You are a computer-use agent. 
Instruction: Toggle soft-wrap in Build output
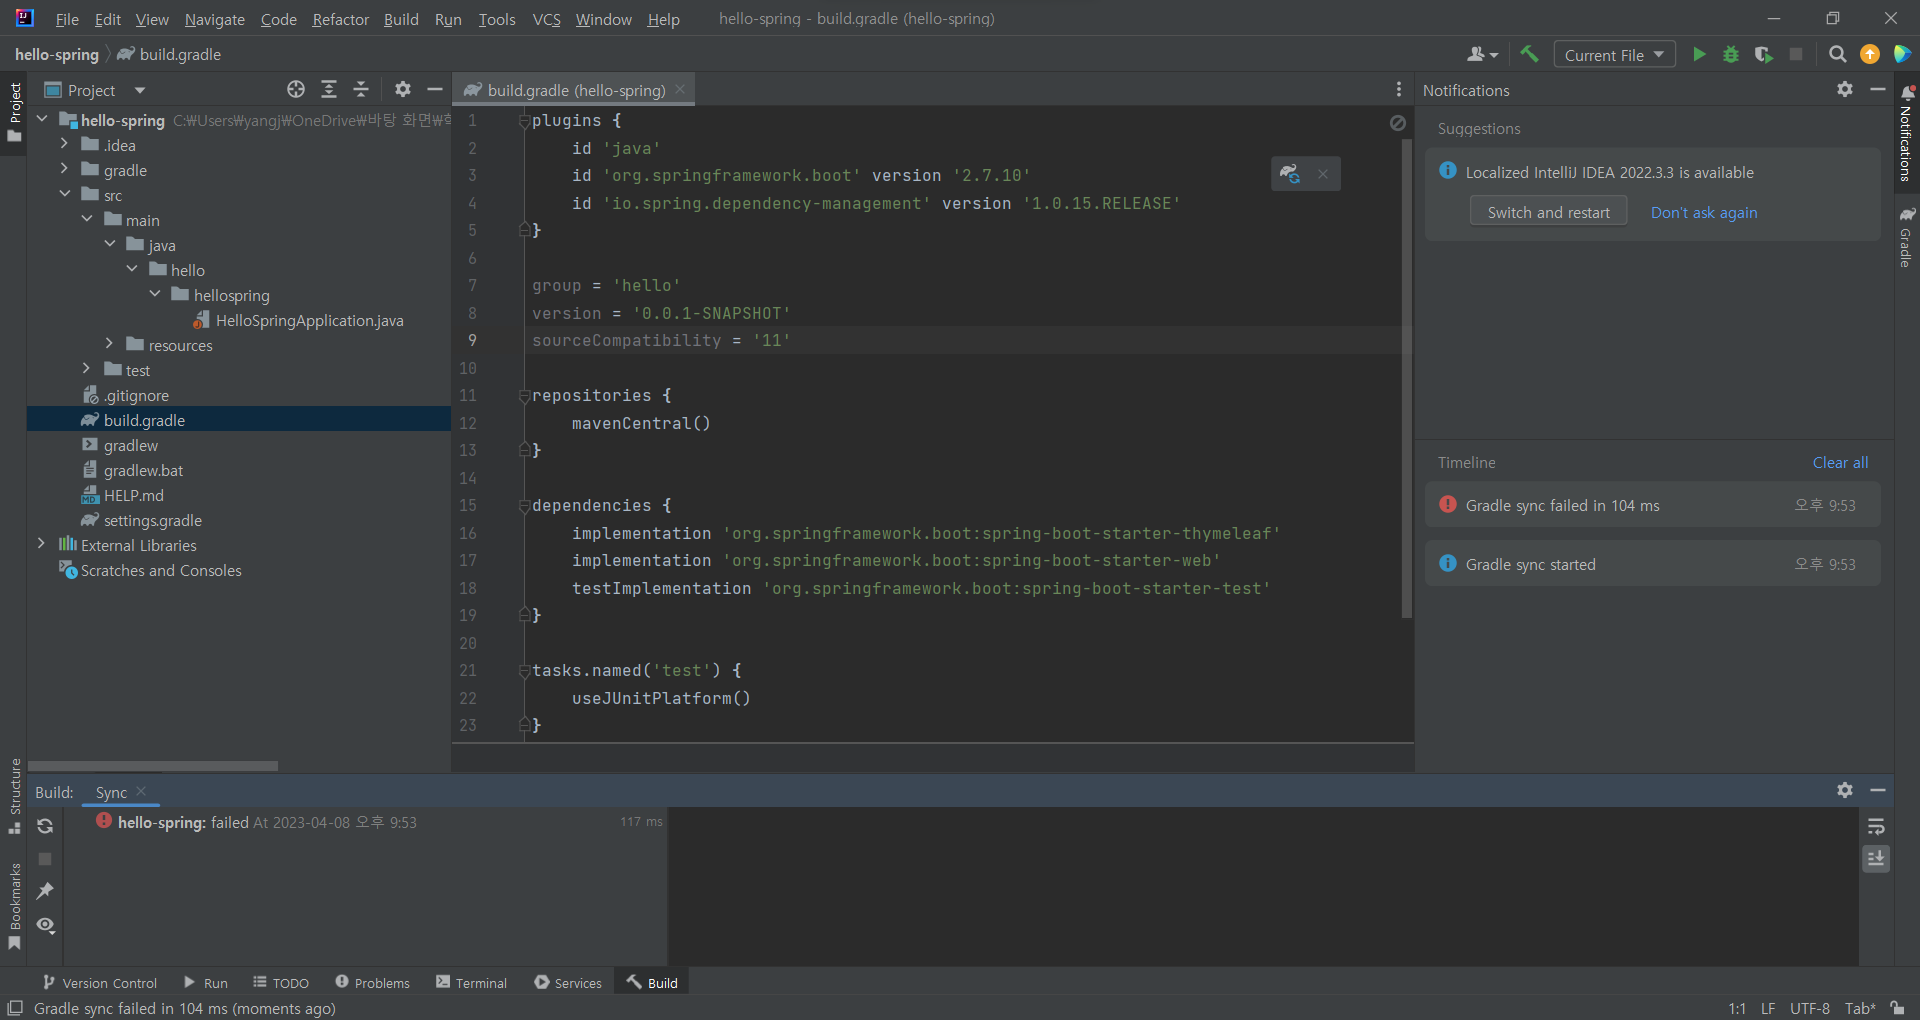[x=1876, y=827]
